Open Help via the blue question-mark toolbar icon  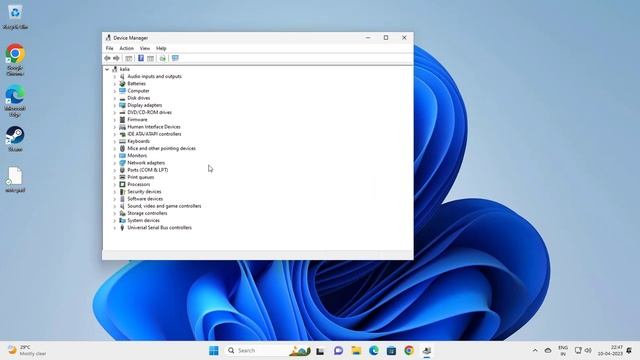tap(141, 58)
